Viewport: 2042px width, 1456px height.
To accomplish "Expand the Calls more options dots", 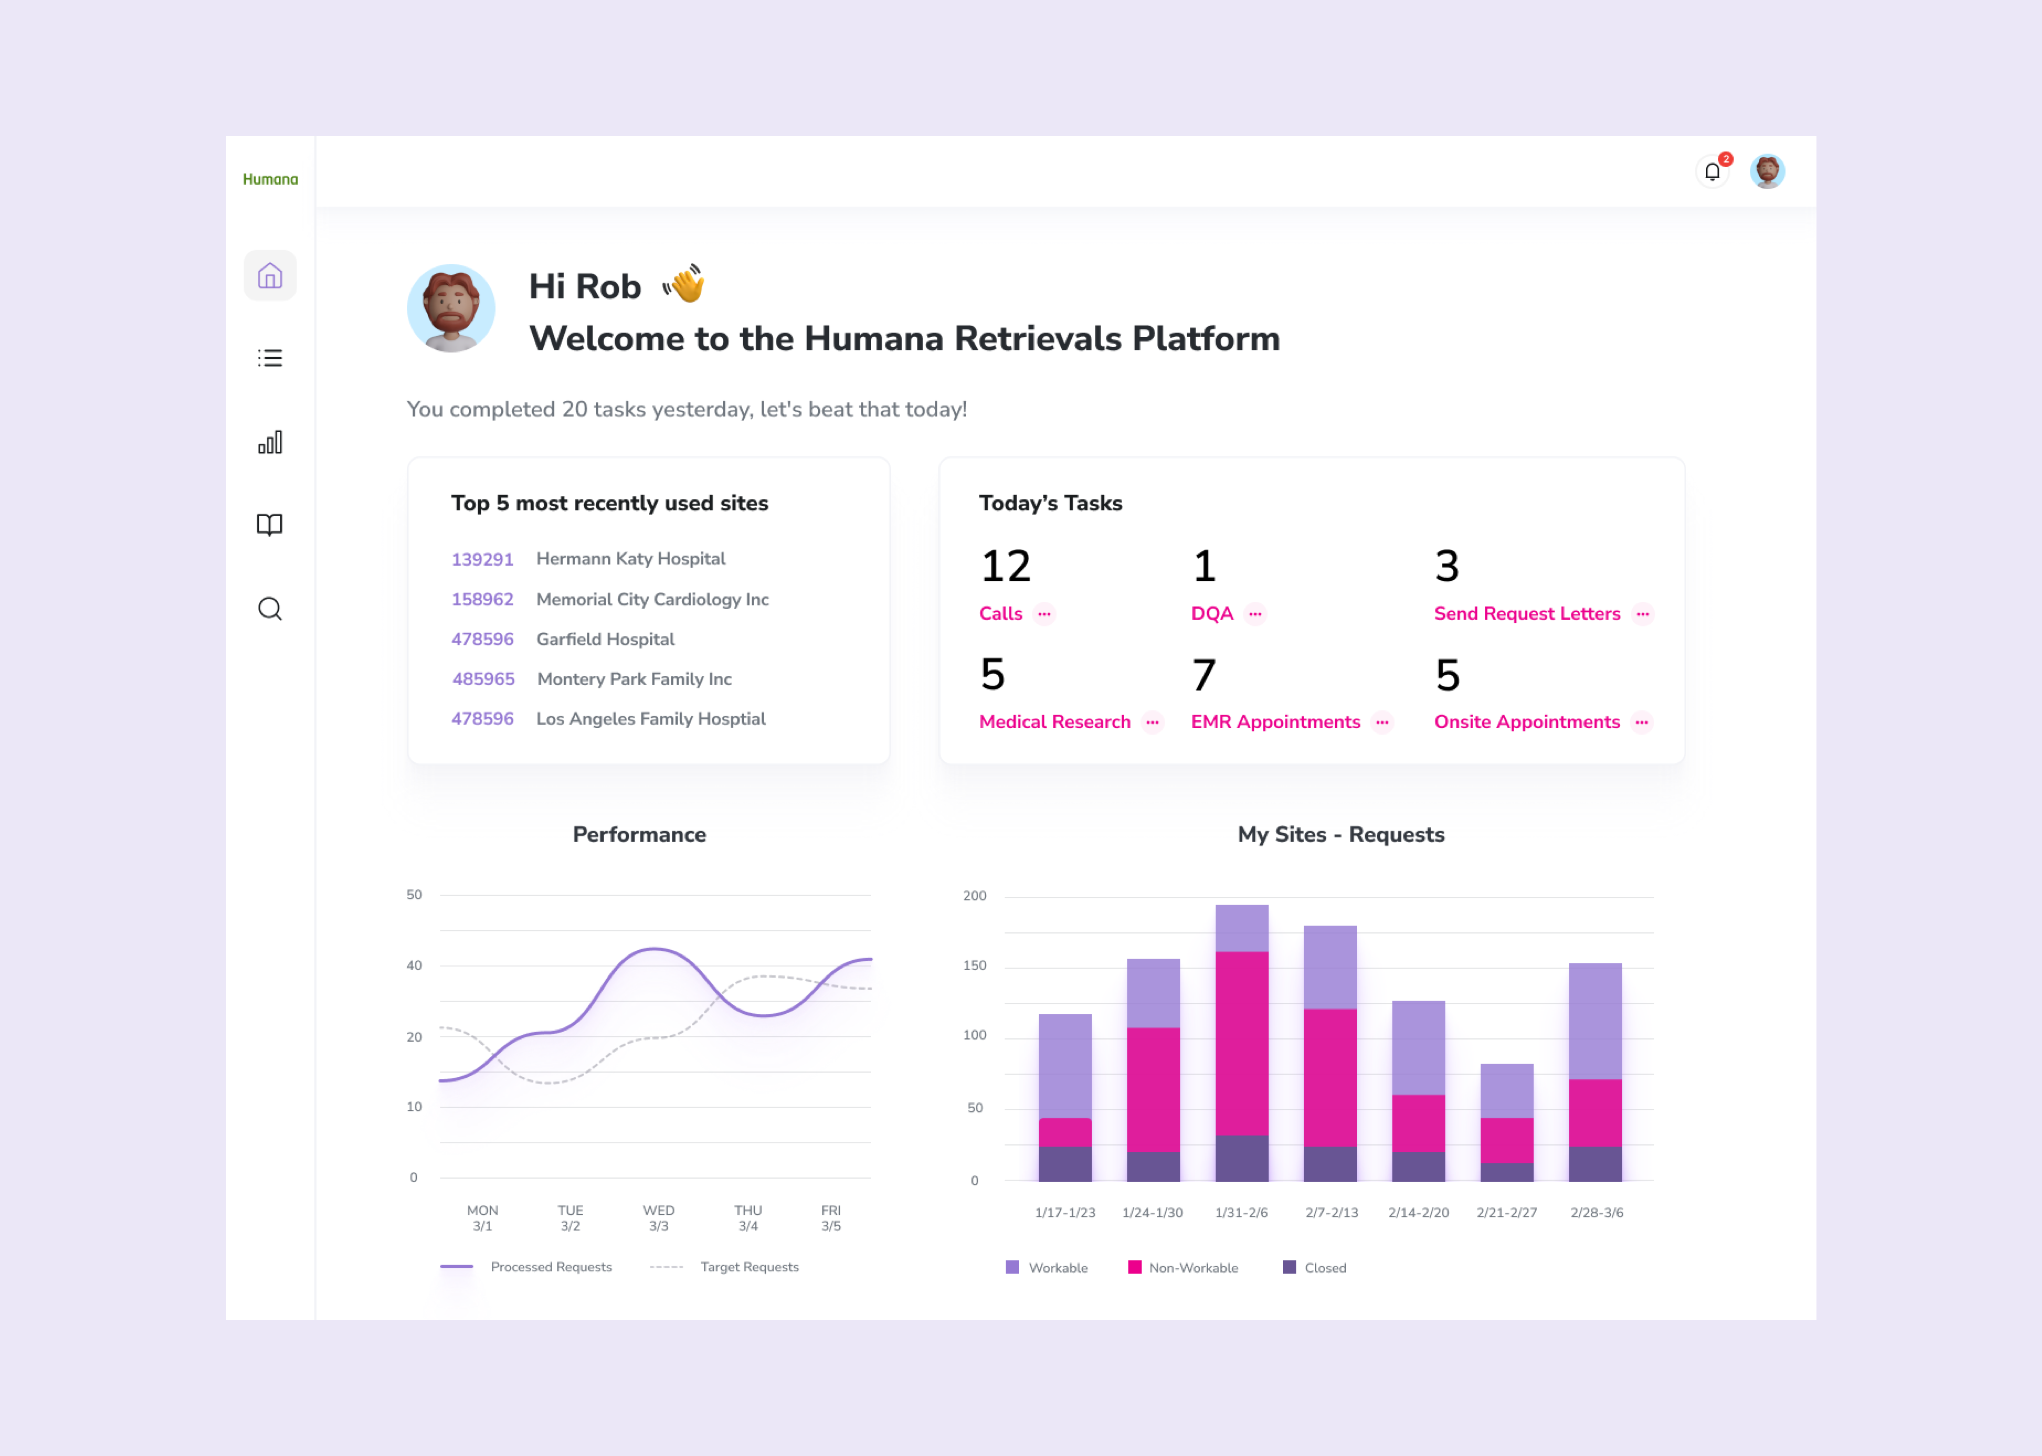I will pos(1045,614).
